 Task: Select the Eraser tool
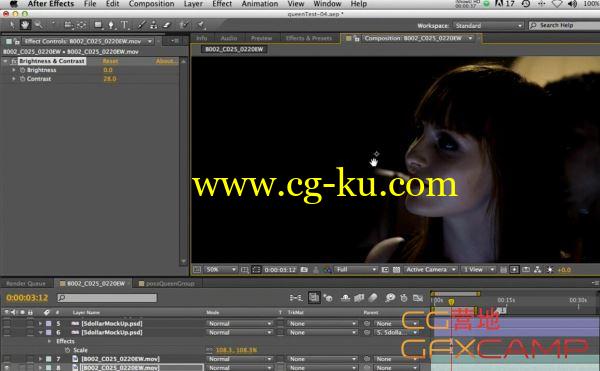click(x=166, y=25)
